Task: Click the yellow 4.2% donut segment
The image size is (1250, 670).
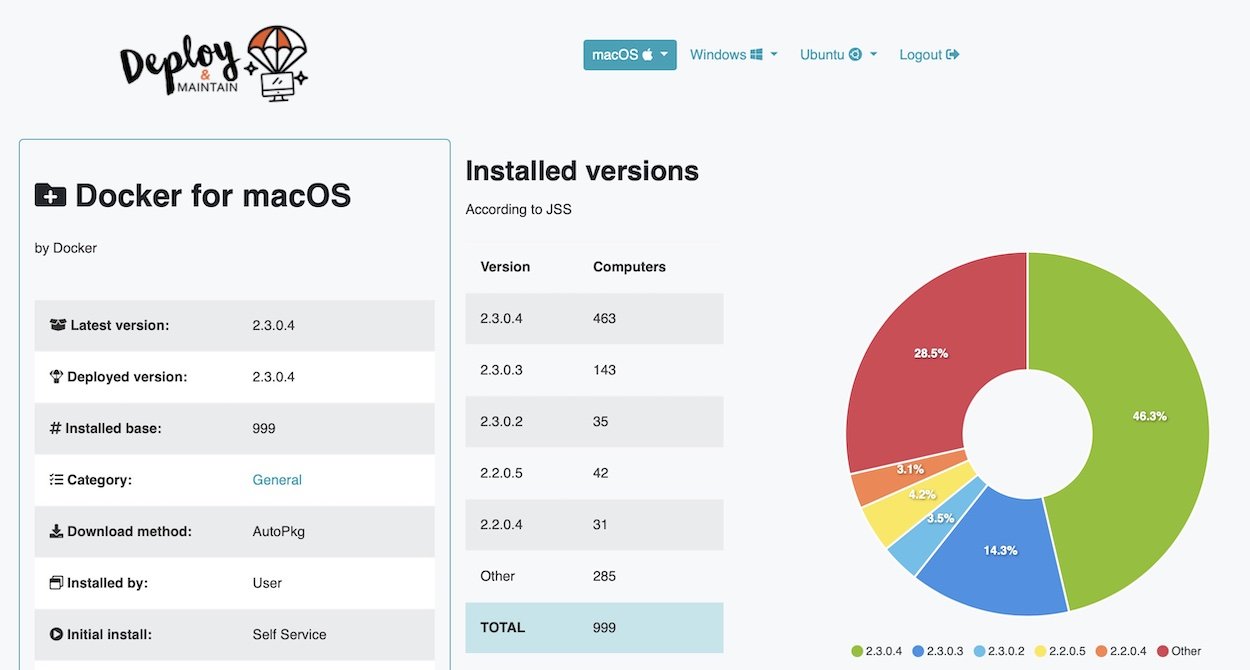Action: coord(921,495)
